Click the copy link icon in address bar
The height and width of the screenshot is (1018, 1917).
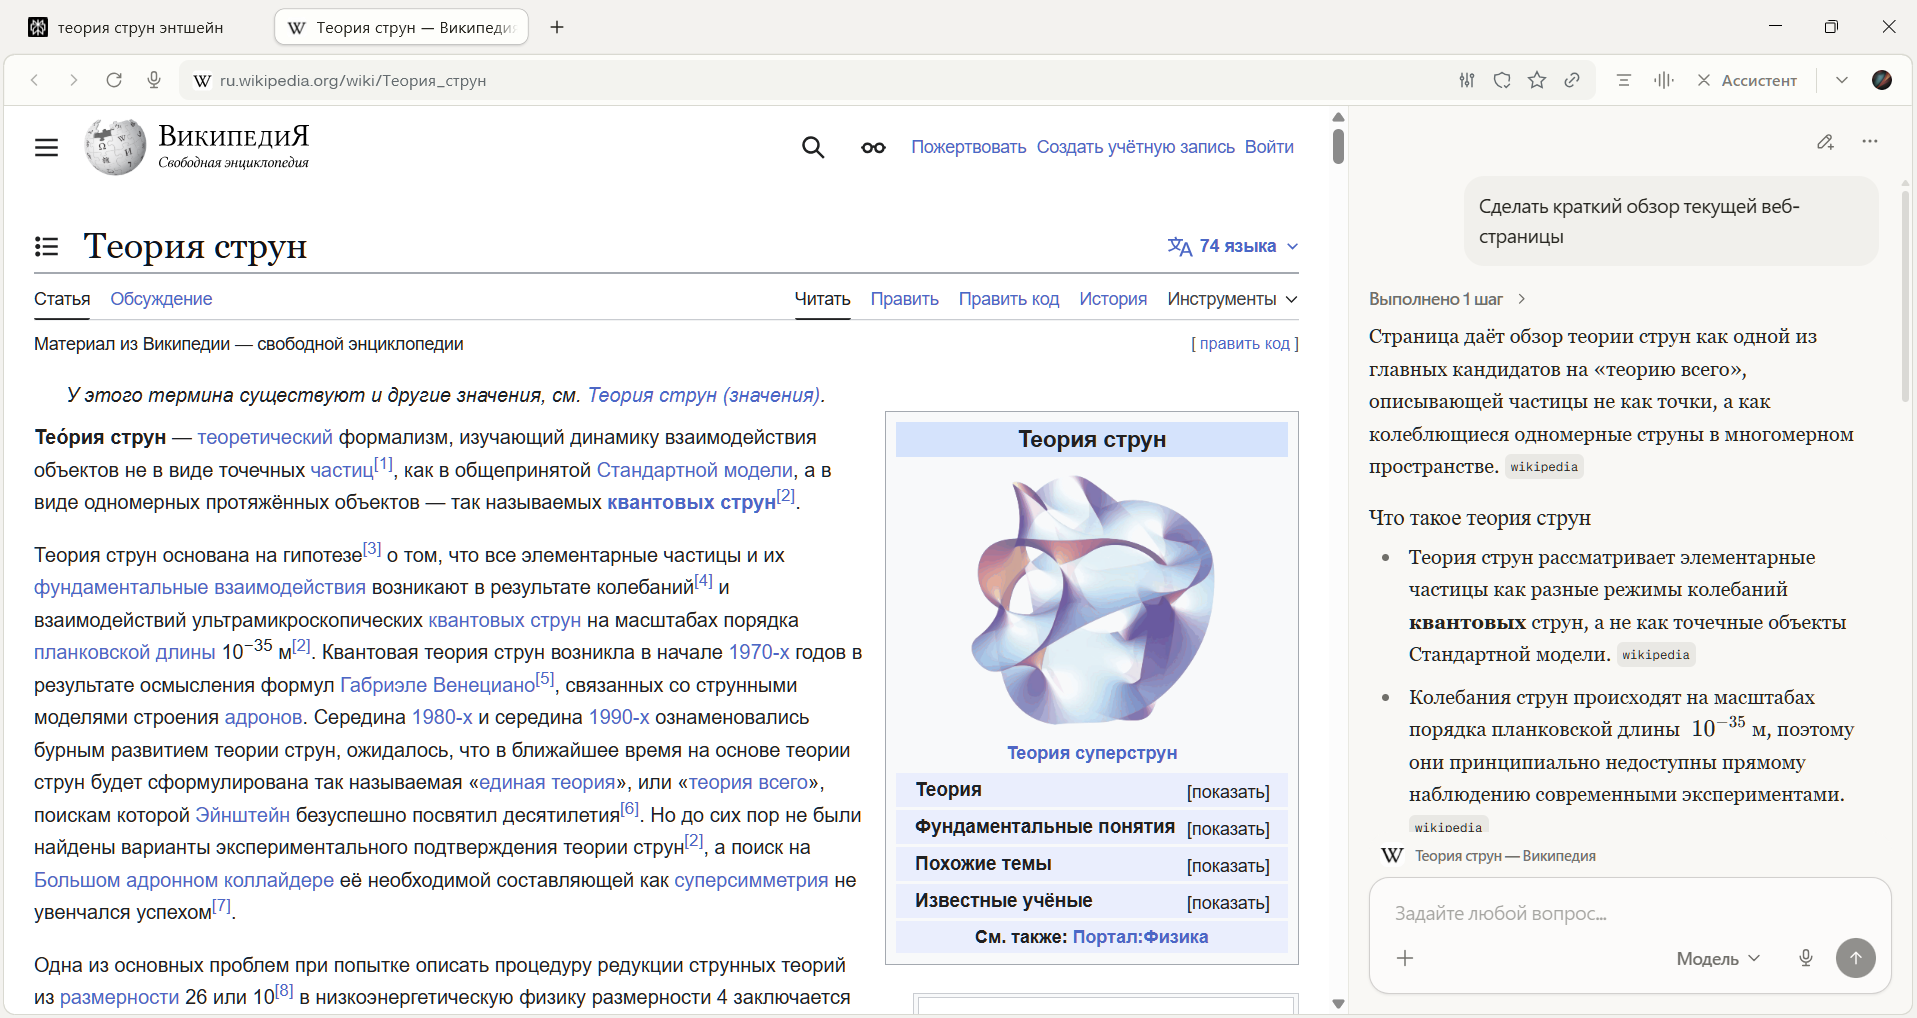tap(1572, 80)
